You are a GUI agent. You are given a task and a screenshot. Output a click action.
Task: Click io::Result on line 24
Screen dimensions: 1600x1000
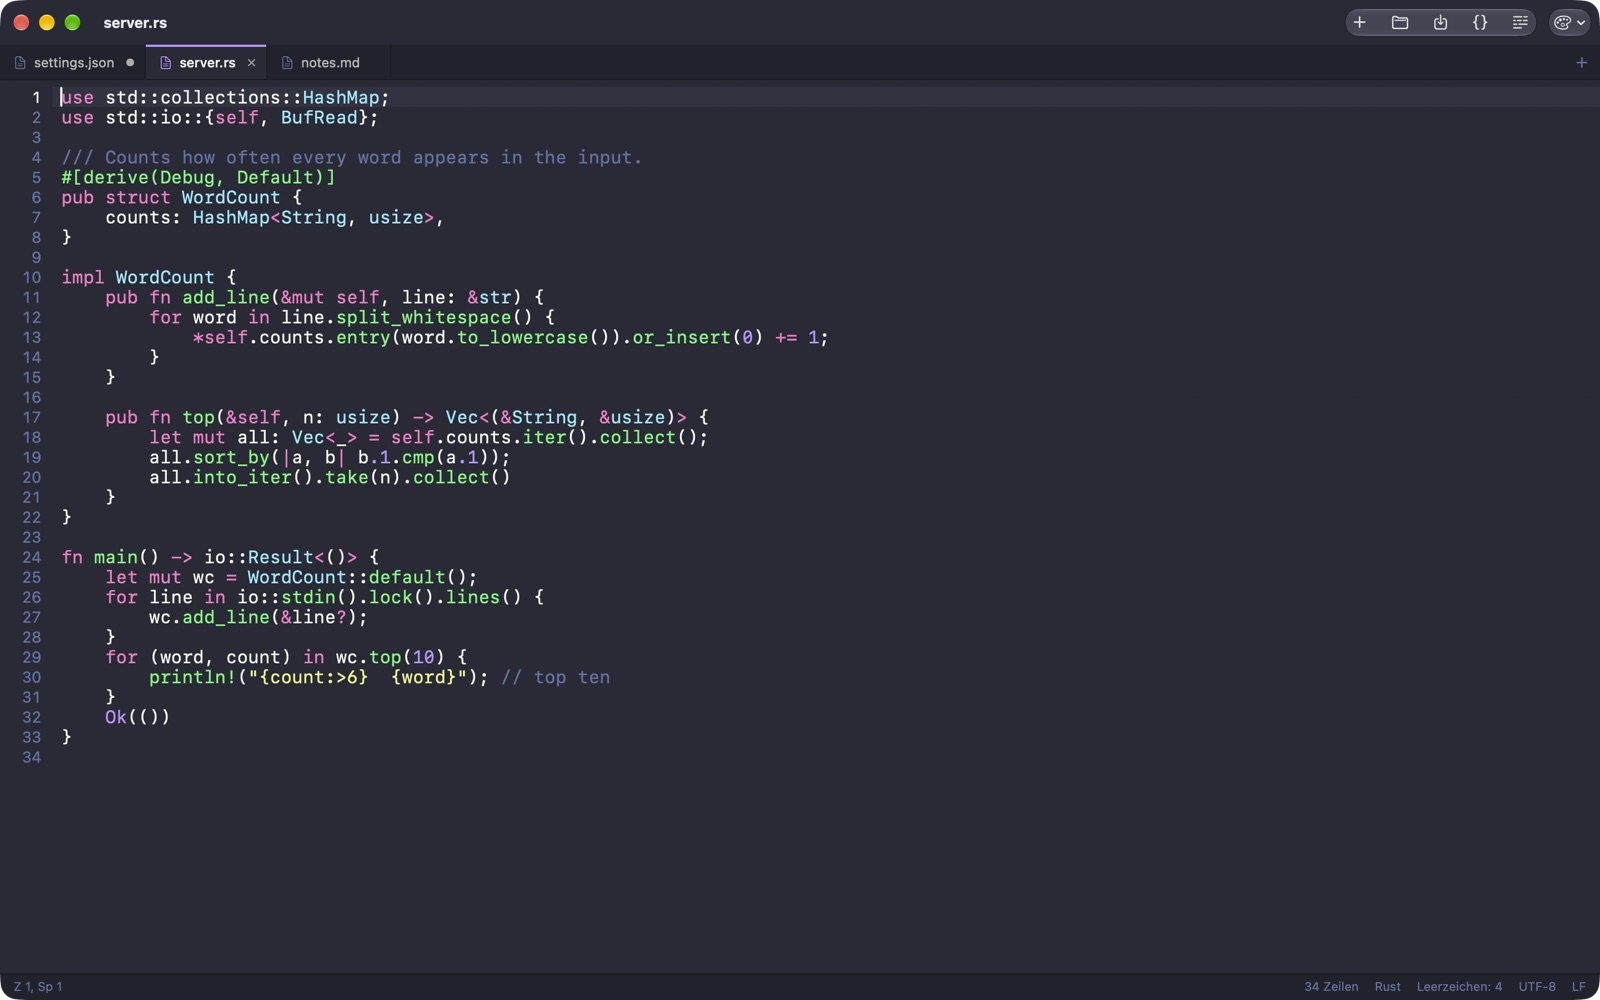click(x=259, y=557)
